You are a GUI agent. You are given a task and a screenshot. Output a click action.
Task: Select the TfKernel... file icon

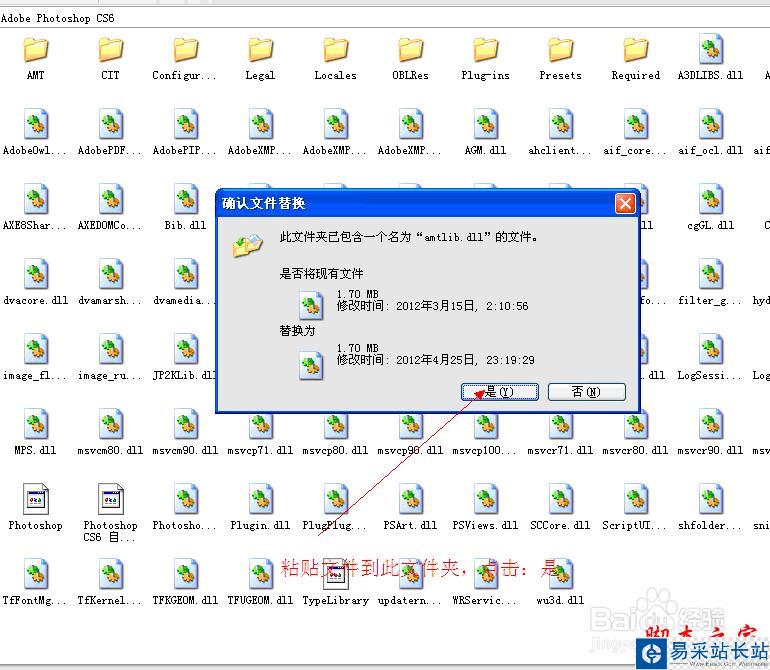pos(110,574)
